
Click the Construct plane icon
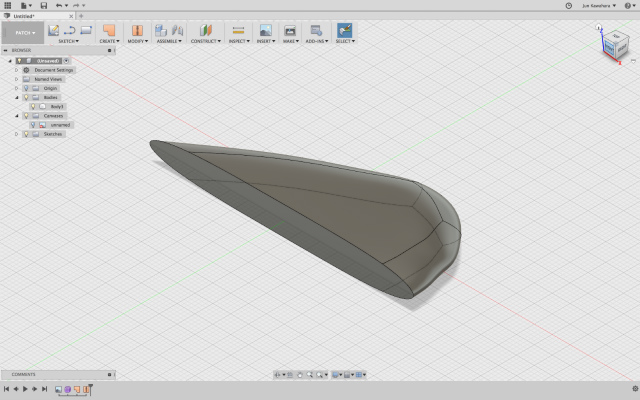click(206, 30)
